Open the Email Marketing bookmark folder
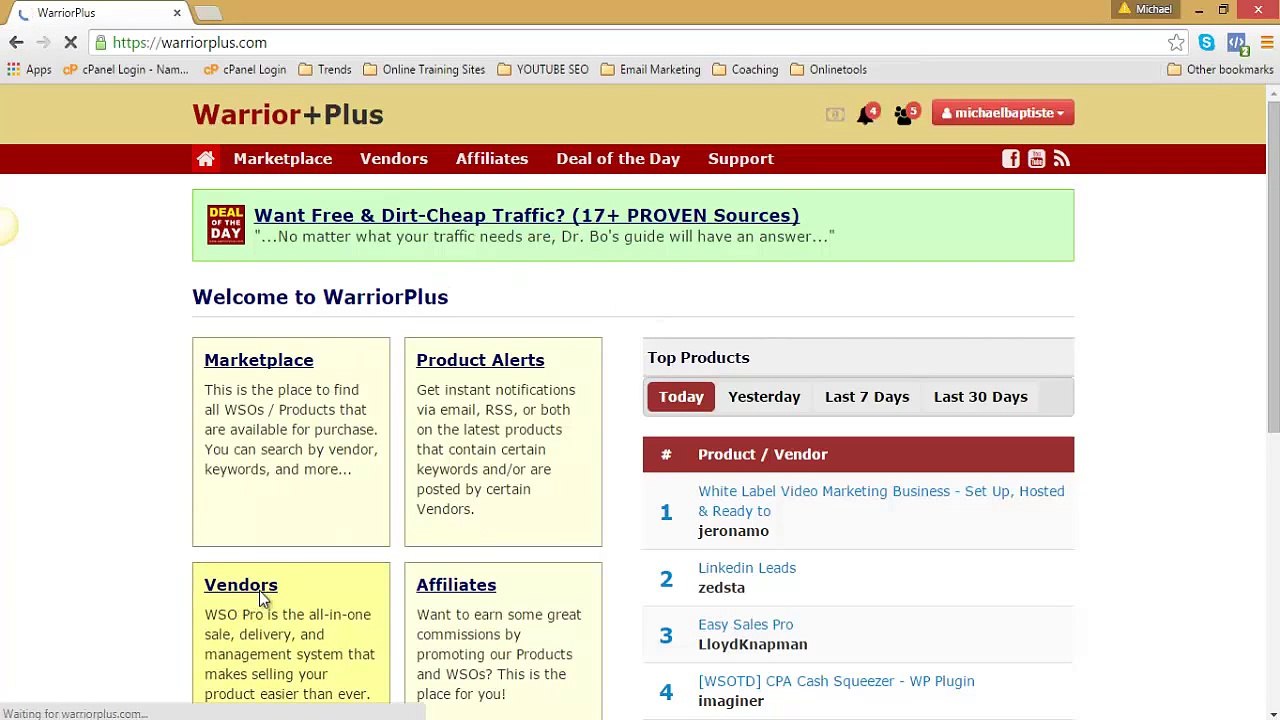 [651, 70]
